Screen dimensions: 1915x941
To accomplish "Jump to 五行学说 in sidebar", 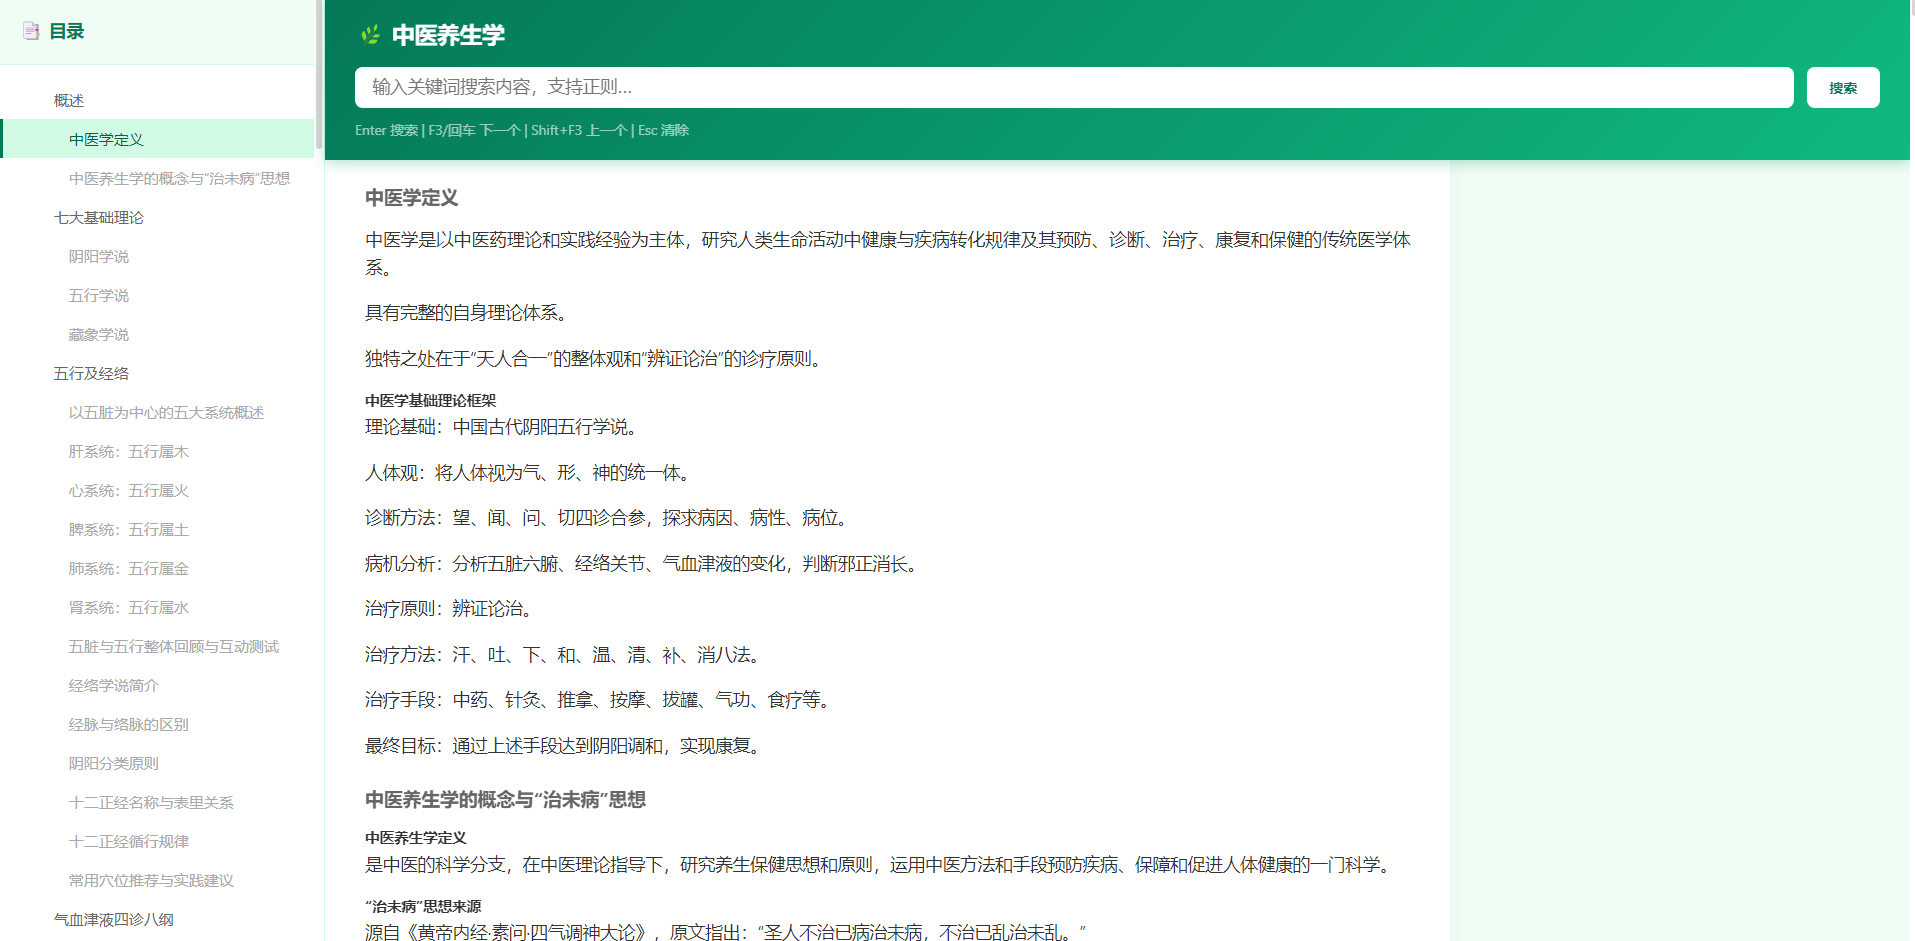I will 98,295.
